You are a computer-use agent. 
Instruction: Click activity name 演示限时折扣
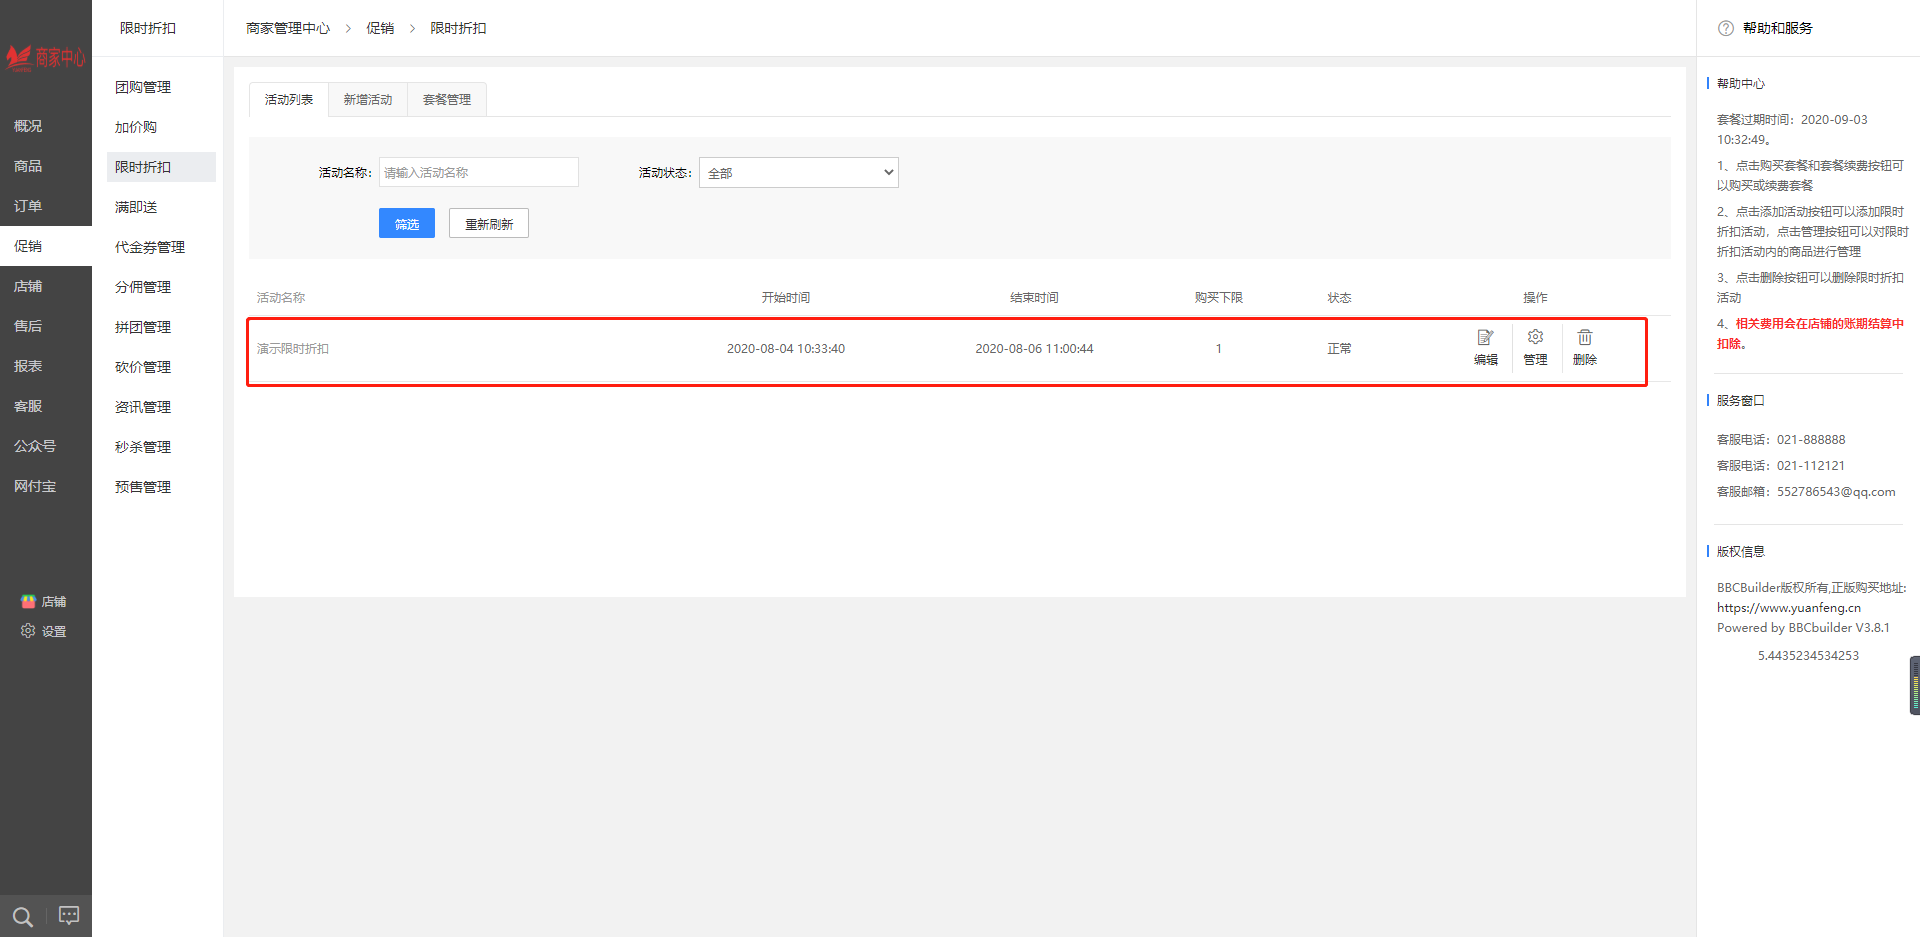click(293, 348)
